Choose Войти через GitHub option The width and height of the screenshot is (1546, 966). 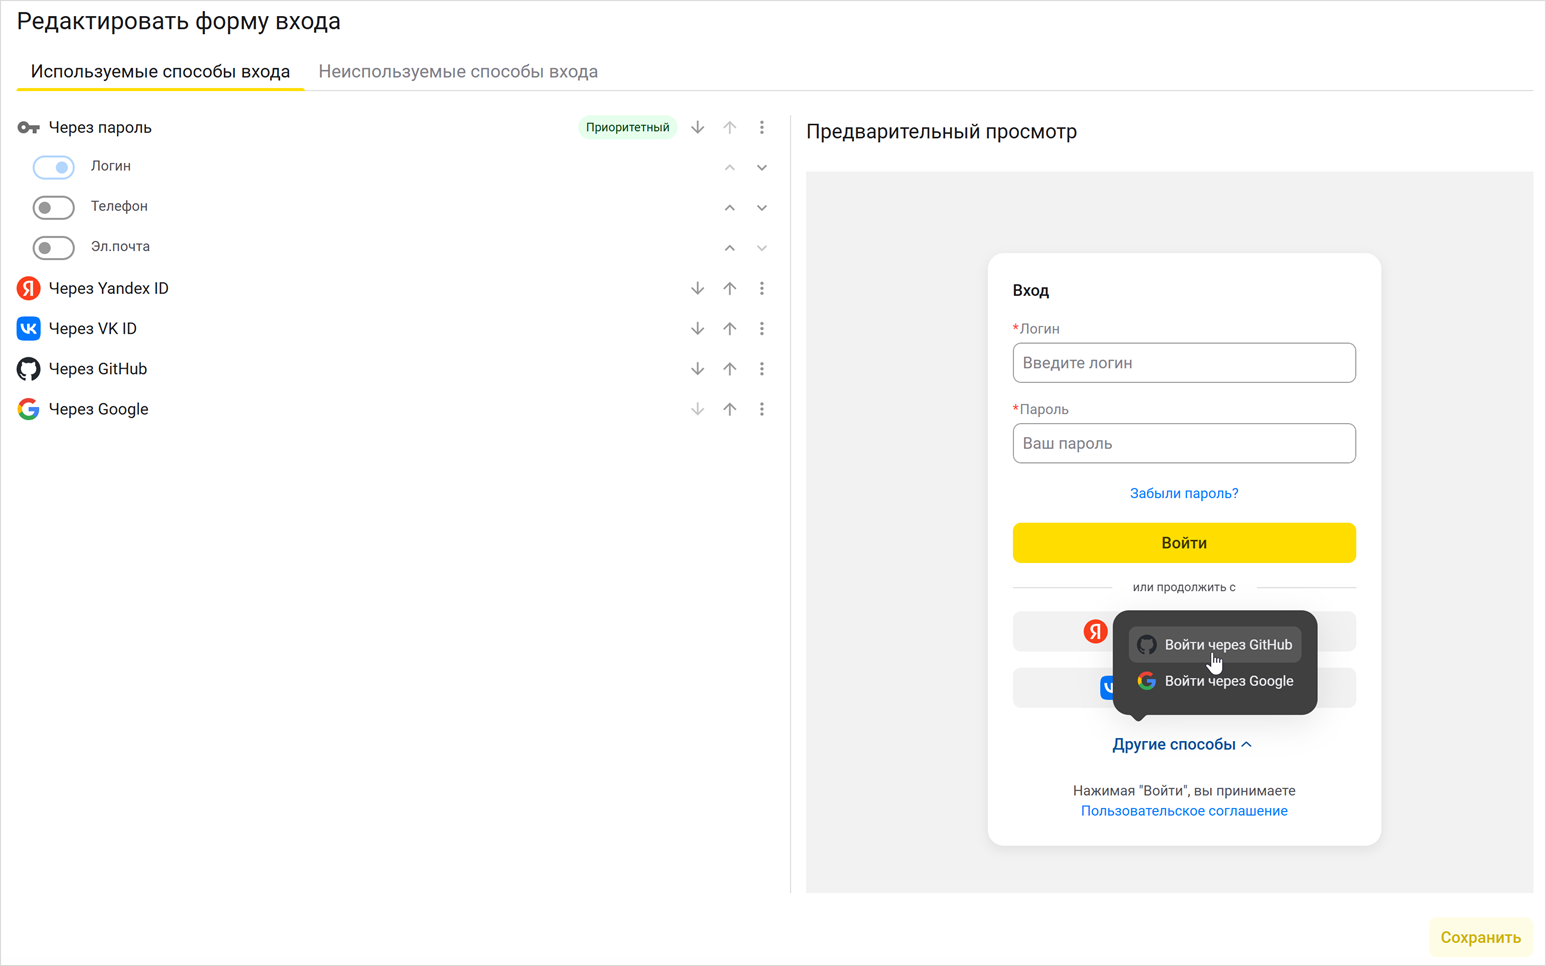coord(1215,645)
